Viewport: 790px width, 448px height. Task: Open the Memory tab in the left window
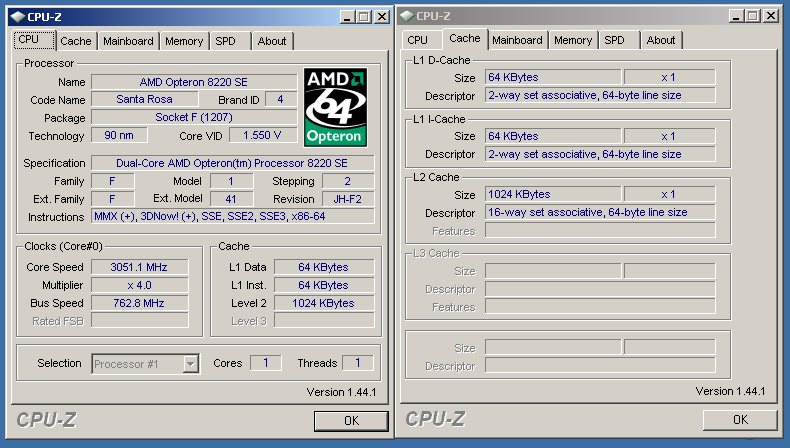pos(184,41)
